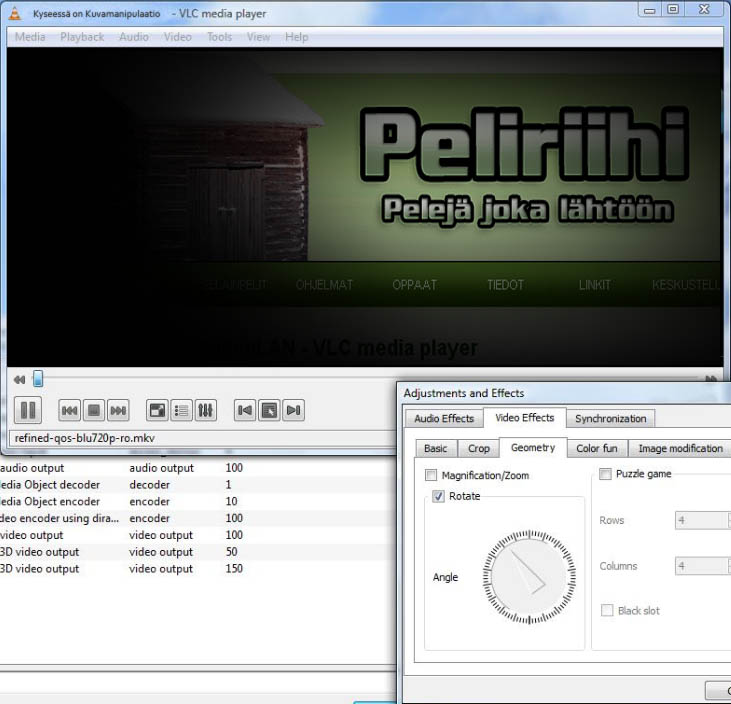Open the Tools menu

219,37
